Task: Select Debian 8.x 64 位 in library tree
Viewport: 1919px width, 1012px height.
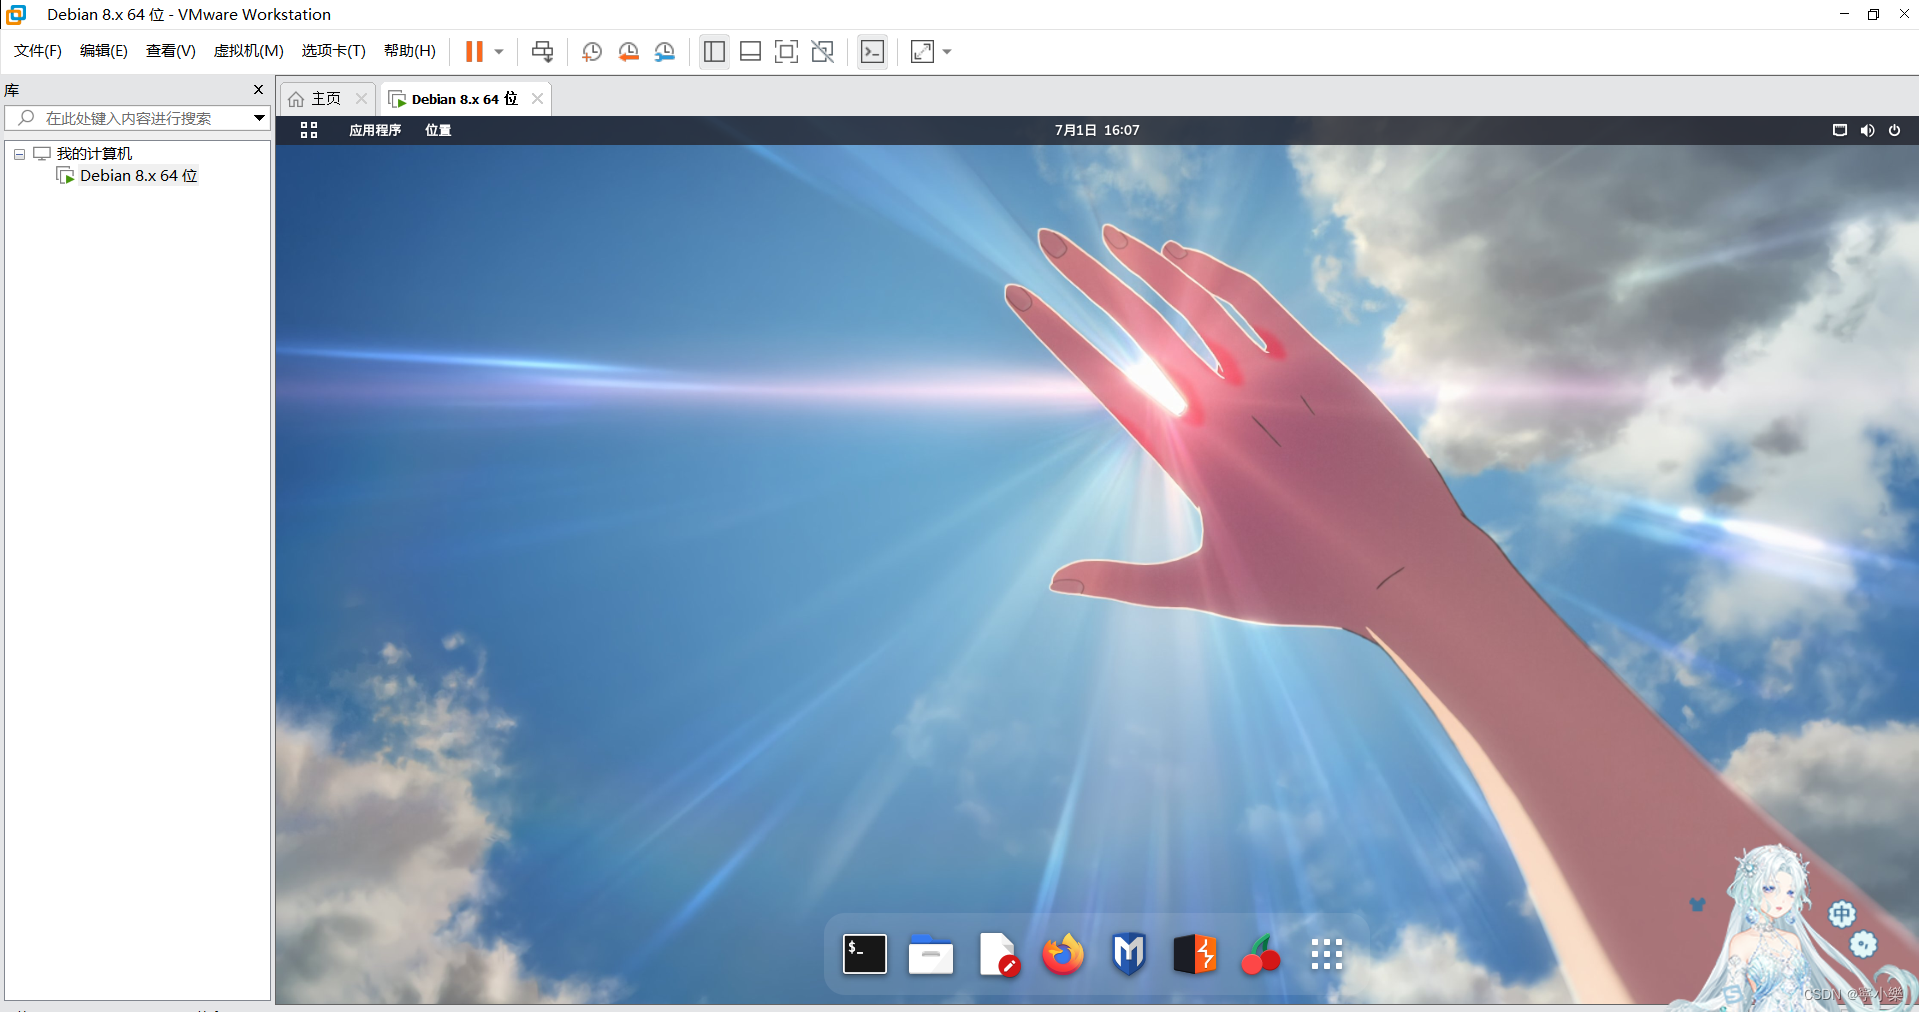Action: [139, 176]
